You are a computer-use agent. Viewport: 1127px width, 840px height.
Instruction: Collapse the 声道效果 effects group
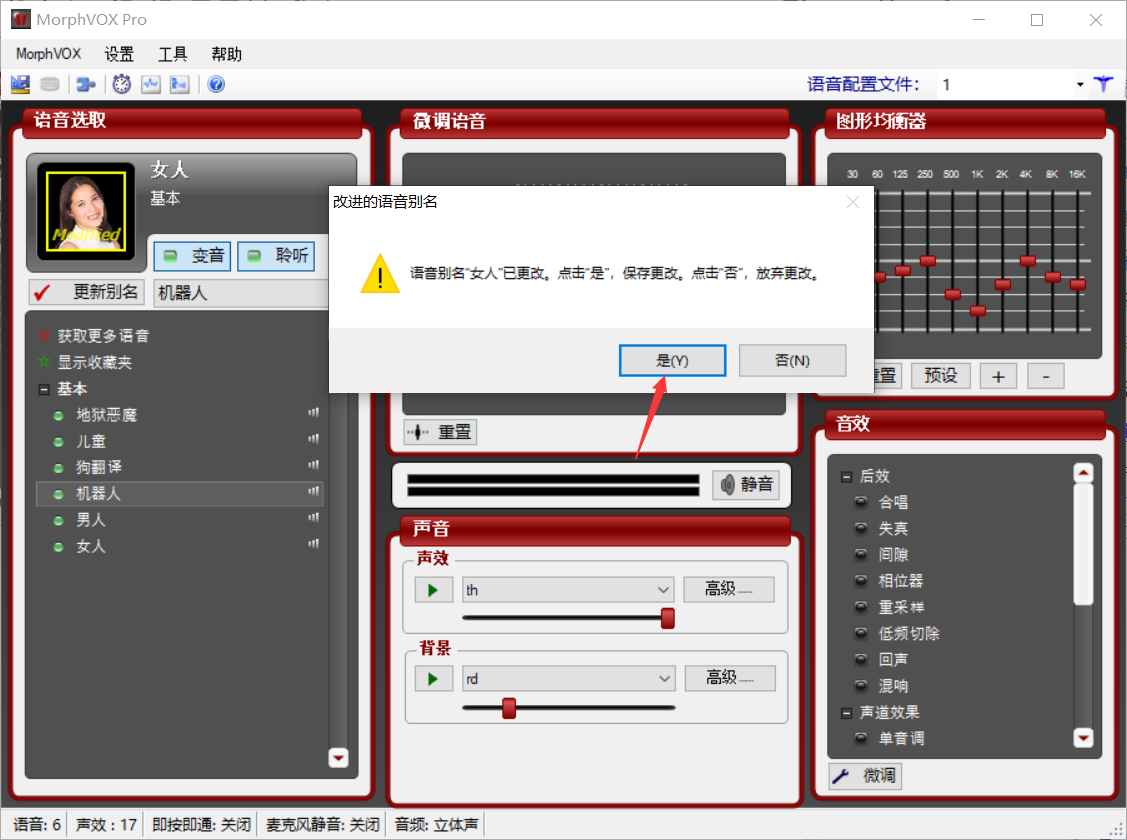point(846,713)
